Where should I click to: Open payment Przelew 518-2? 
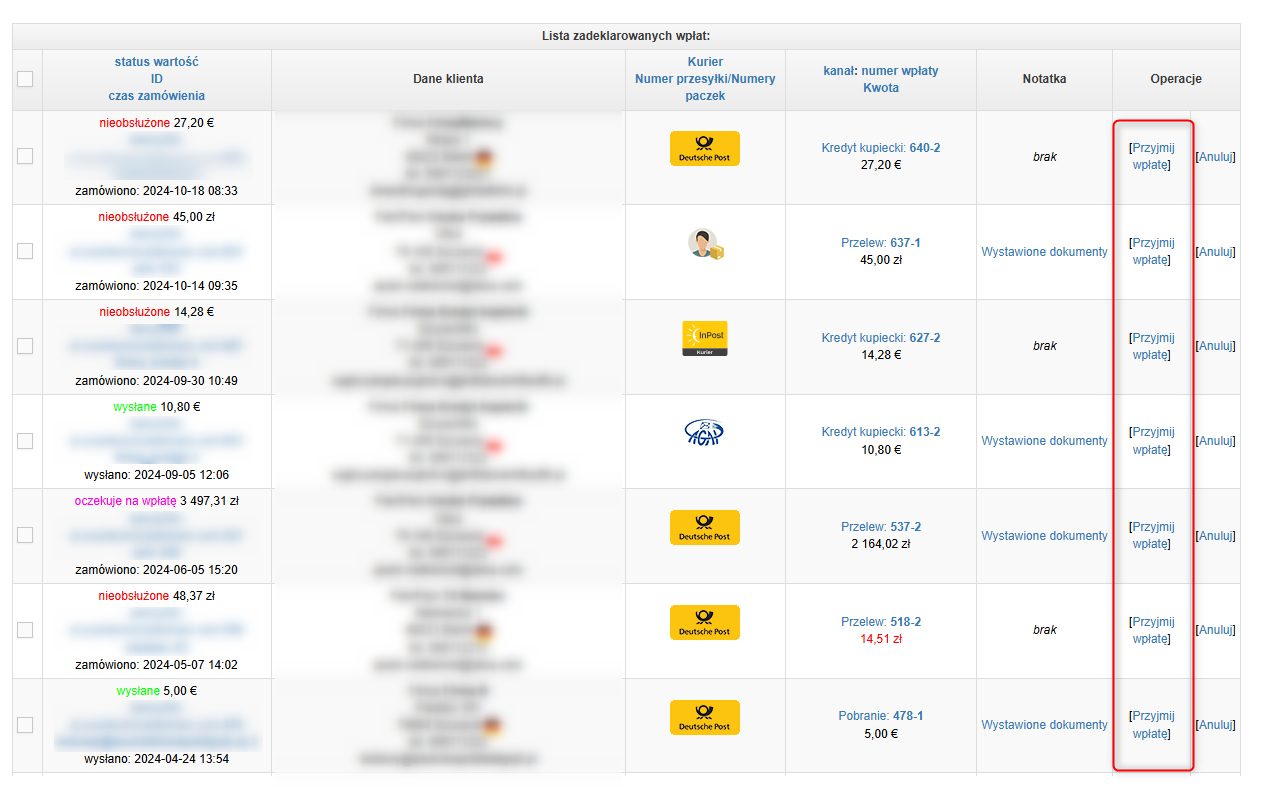click(881, 622)
